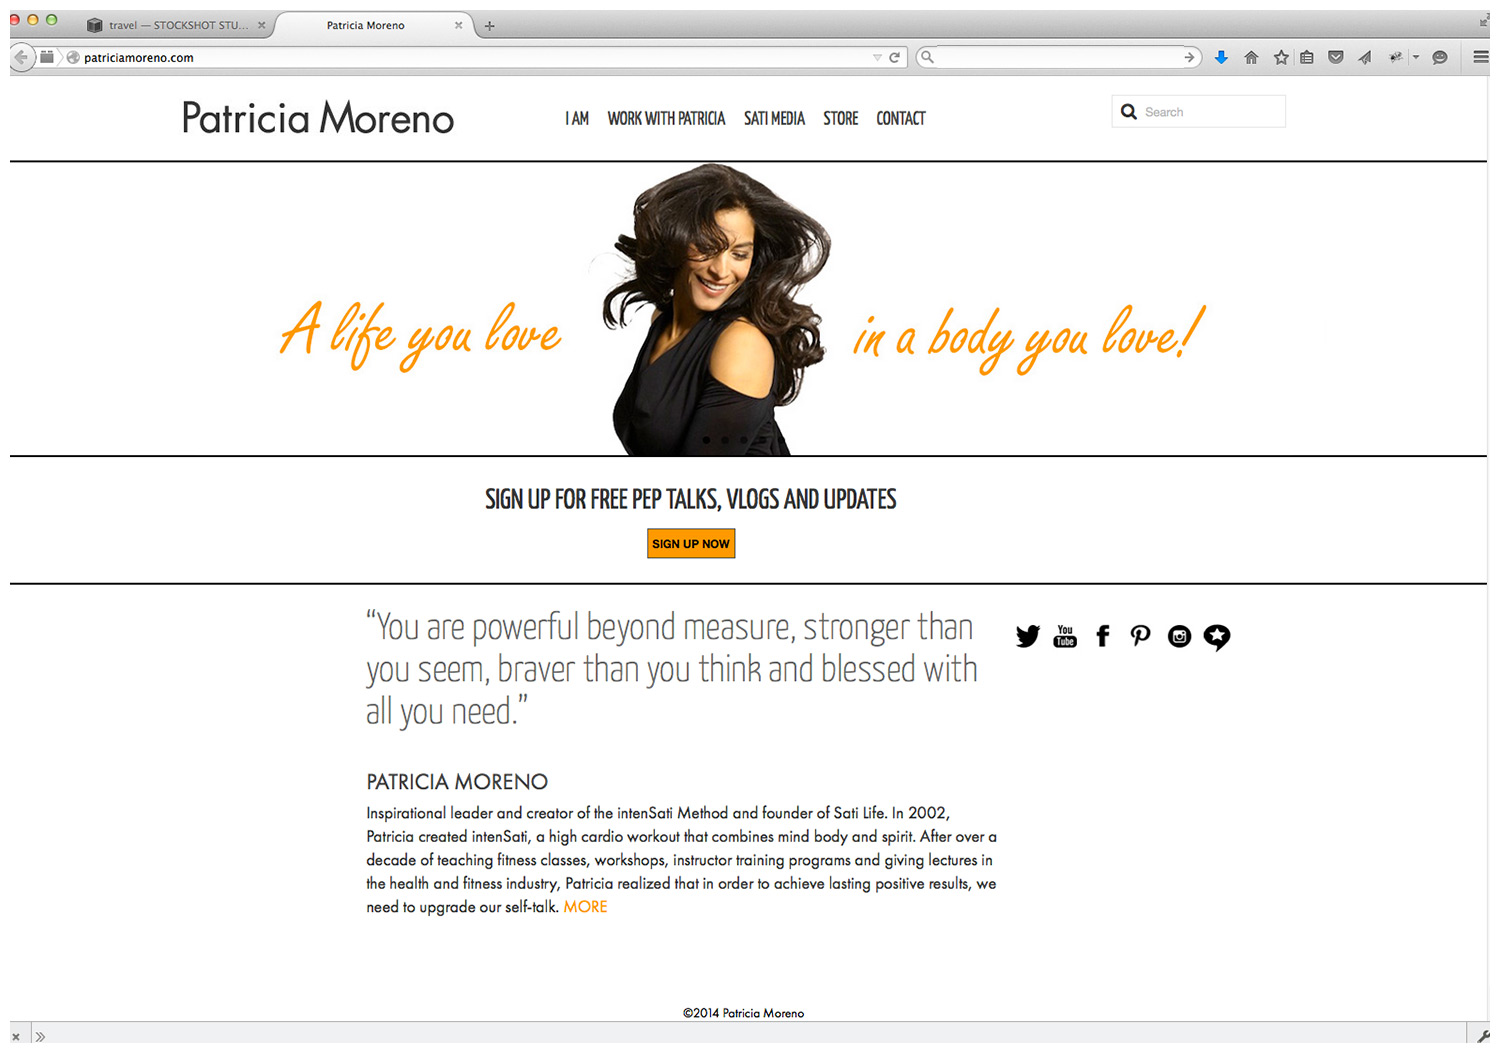Click the PATRICIA MORENO bio heading
This screenshot has width=1500, height=1053.
point(457,782)
